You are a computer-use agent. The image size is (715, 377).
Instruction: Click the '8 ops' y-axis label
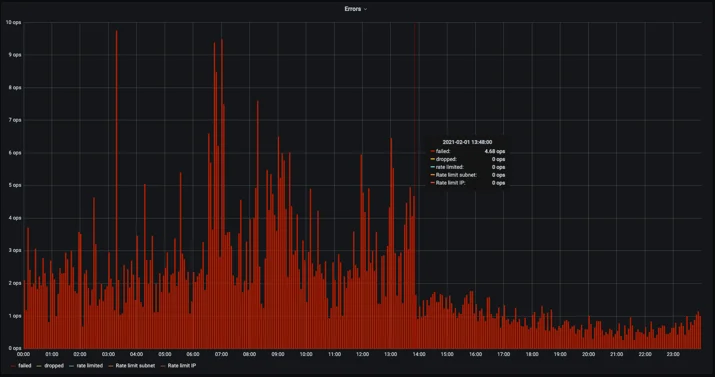point(14,88)
